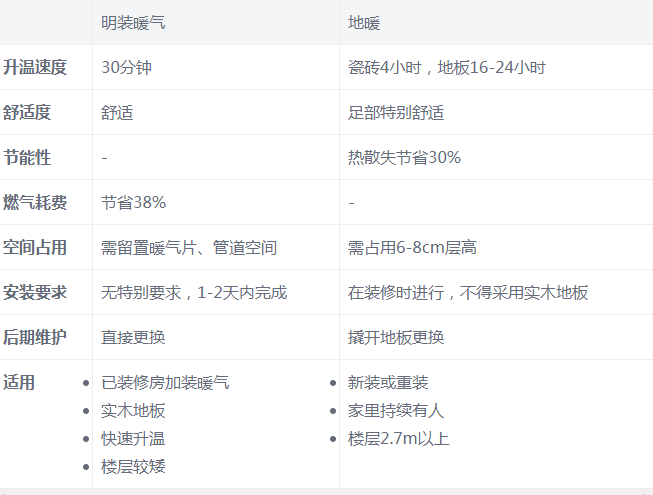
Task: Click the 瓷砖4小时，地板16-24小时 cell
Action: coord(446,67)
